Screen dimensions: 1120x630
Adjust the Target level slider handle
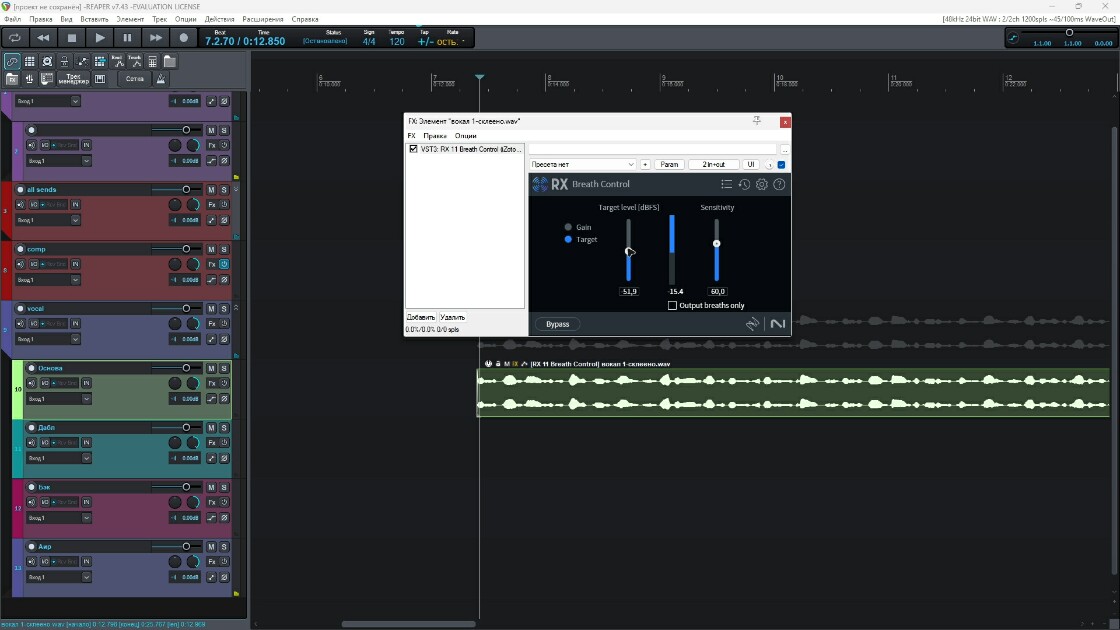pyautogui.click(x=629, y=251)
